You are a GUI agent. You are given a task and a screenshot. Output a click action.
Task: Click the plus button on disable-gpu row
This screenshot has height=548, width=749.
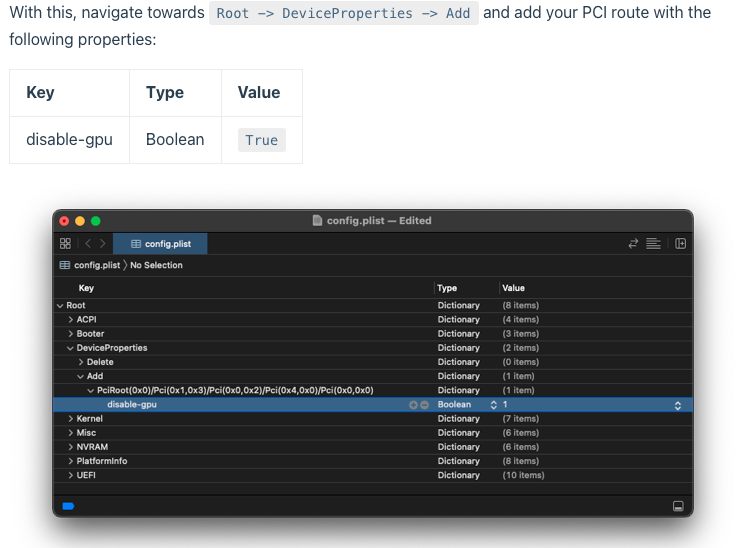click(x=413, y=405)
